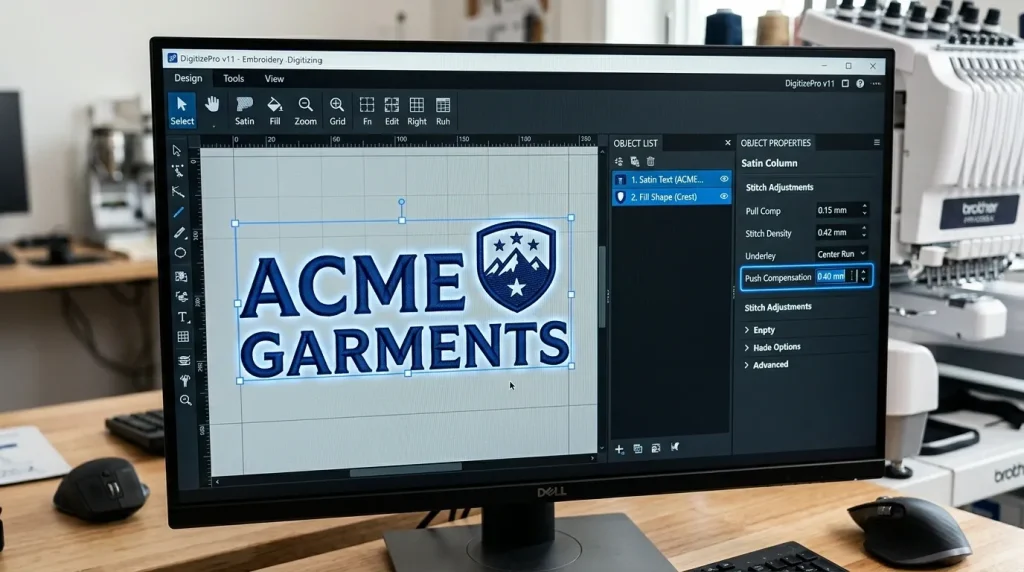Screen dimensions: 1024x572
Task: Click the Grid toolbar icon
Action: point(337,110)
